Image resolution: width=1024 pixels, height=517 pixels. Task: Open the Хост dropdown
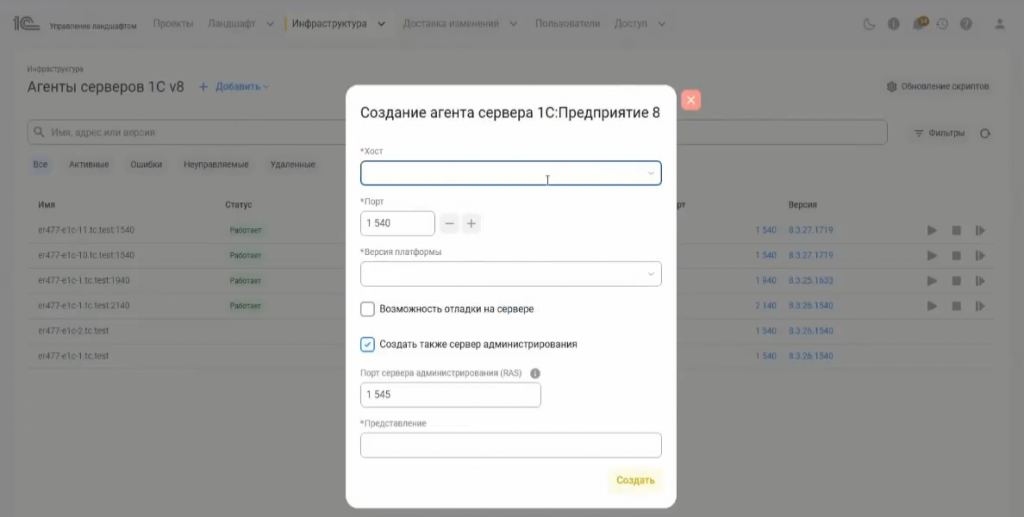(511, 173)
